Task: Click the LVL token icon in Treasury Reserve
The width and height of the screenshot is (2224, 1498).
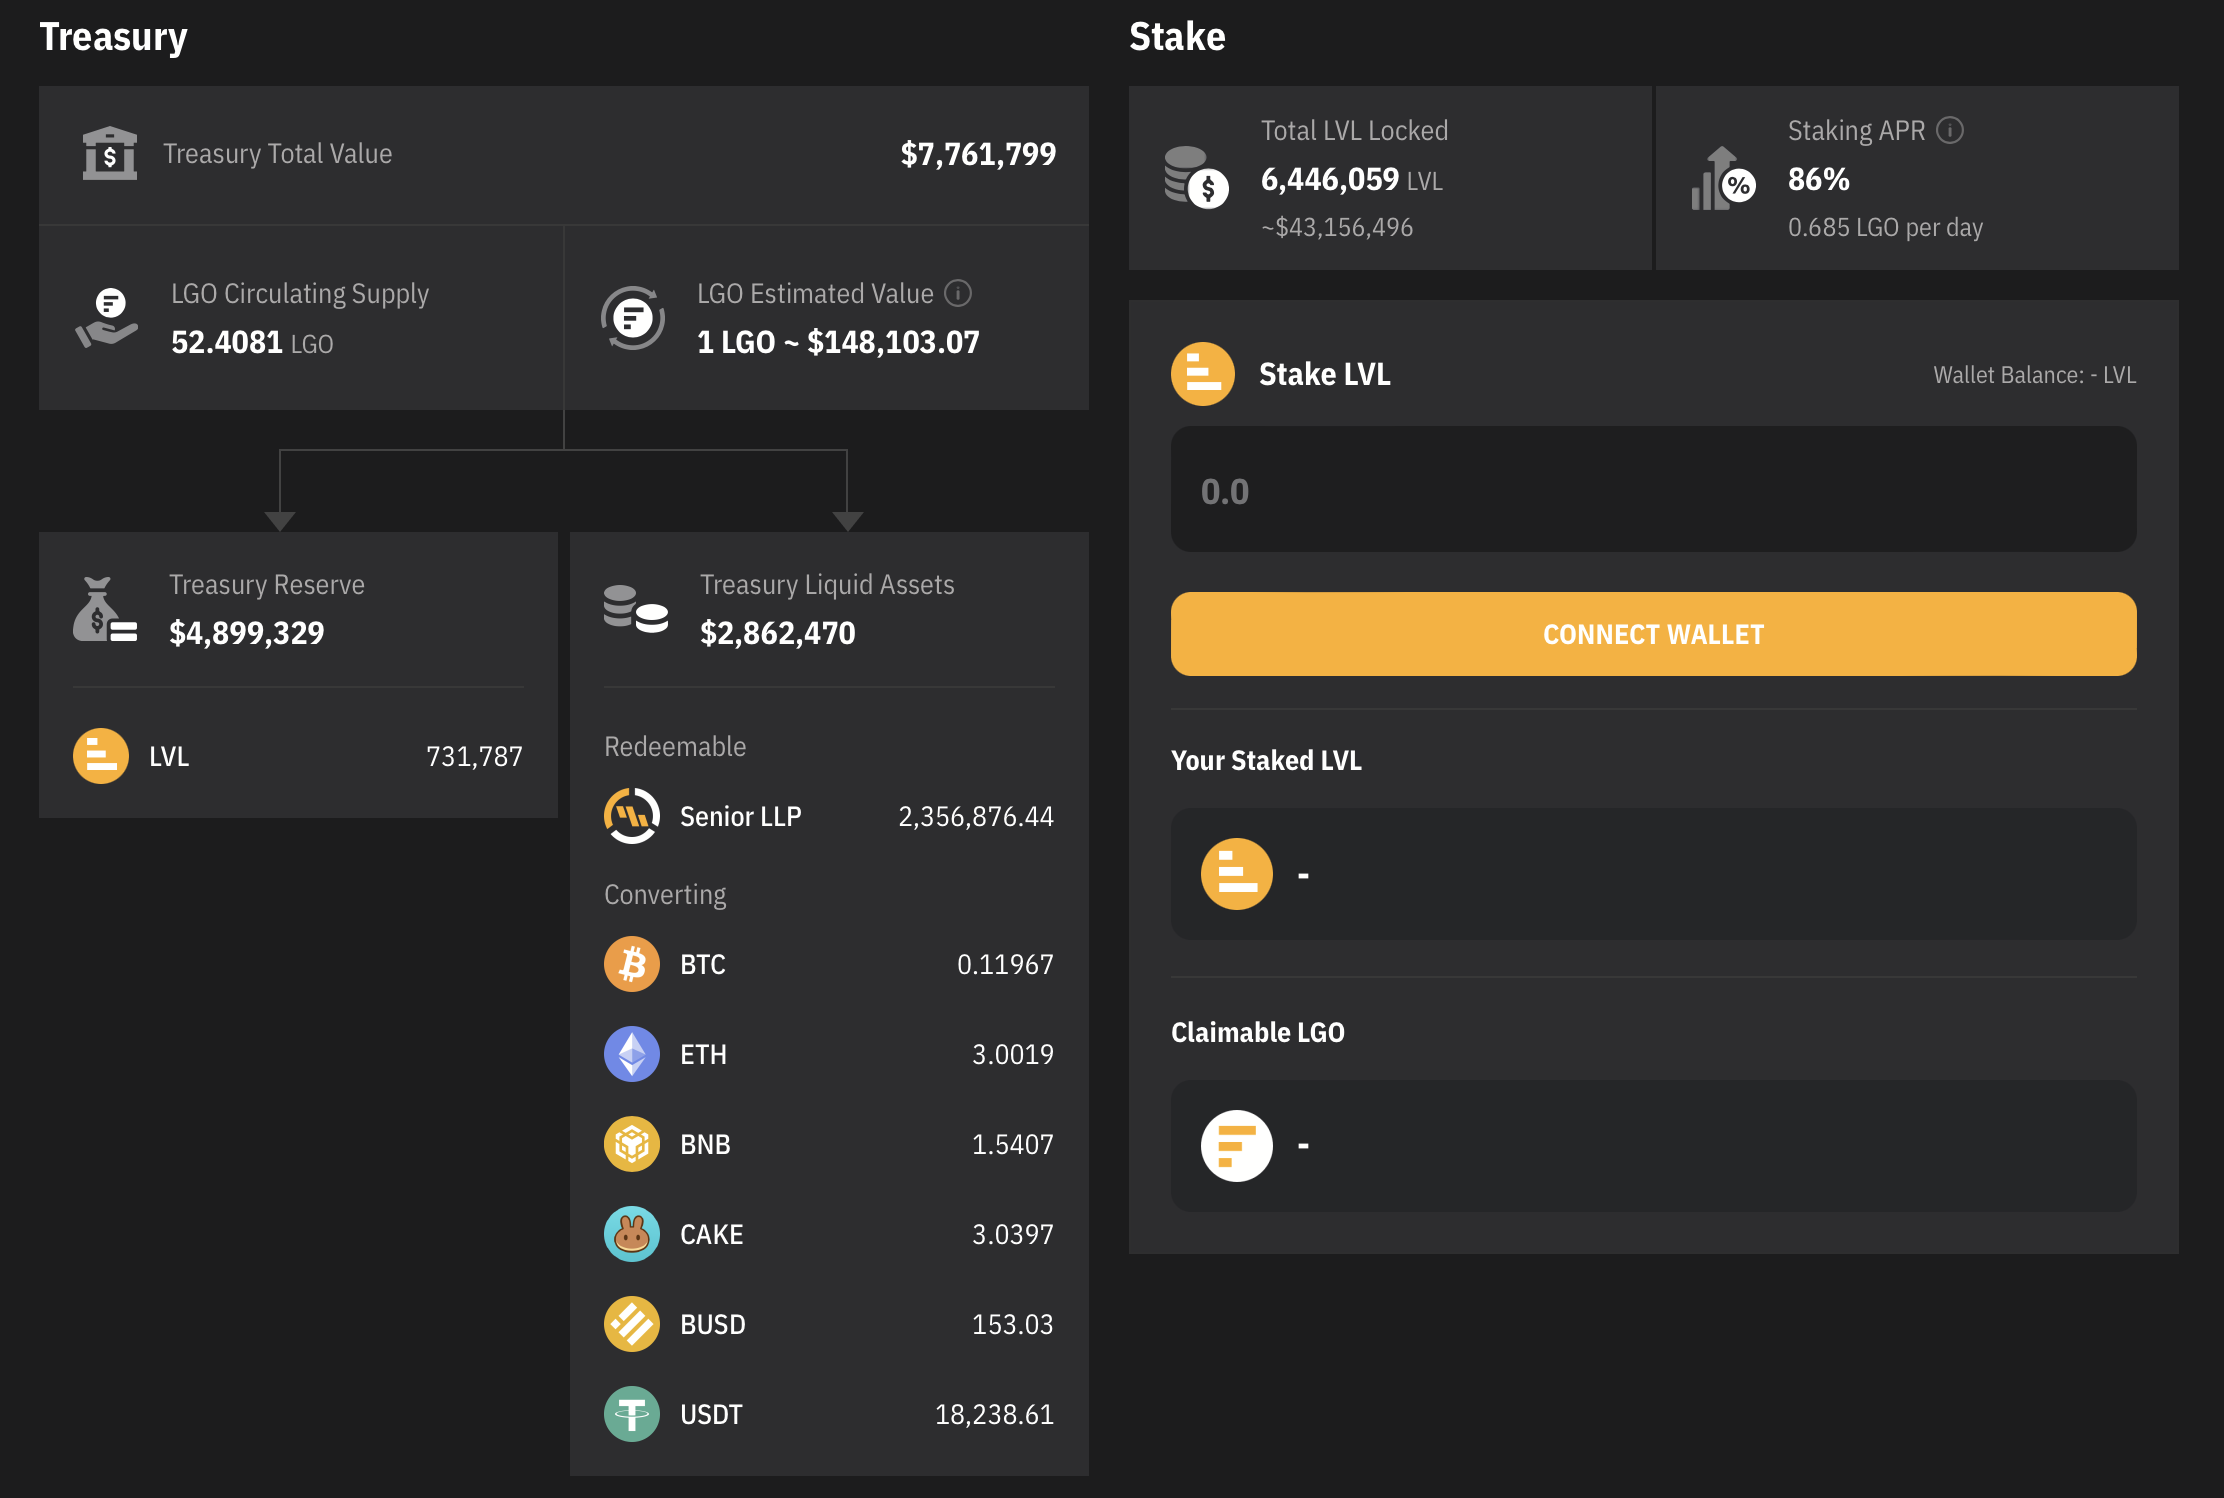Action: (x=101, y=756)
